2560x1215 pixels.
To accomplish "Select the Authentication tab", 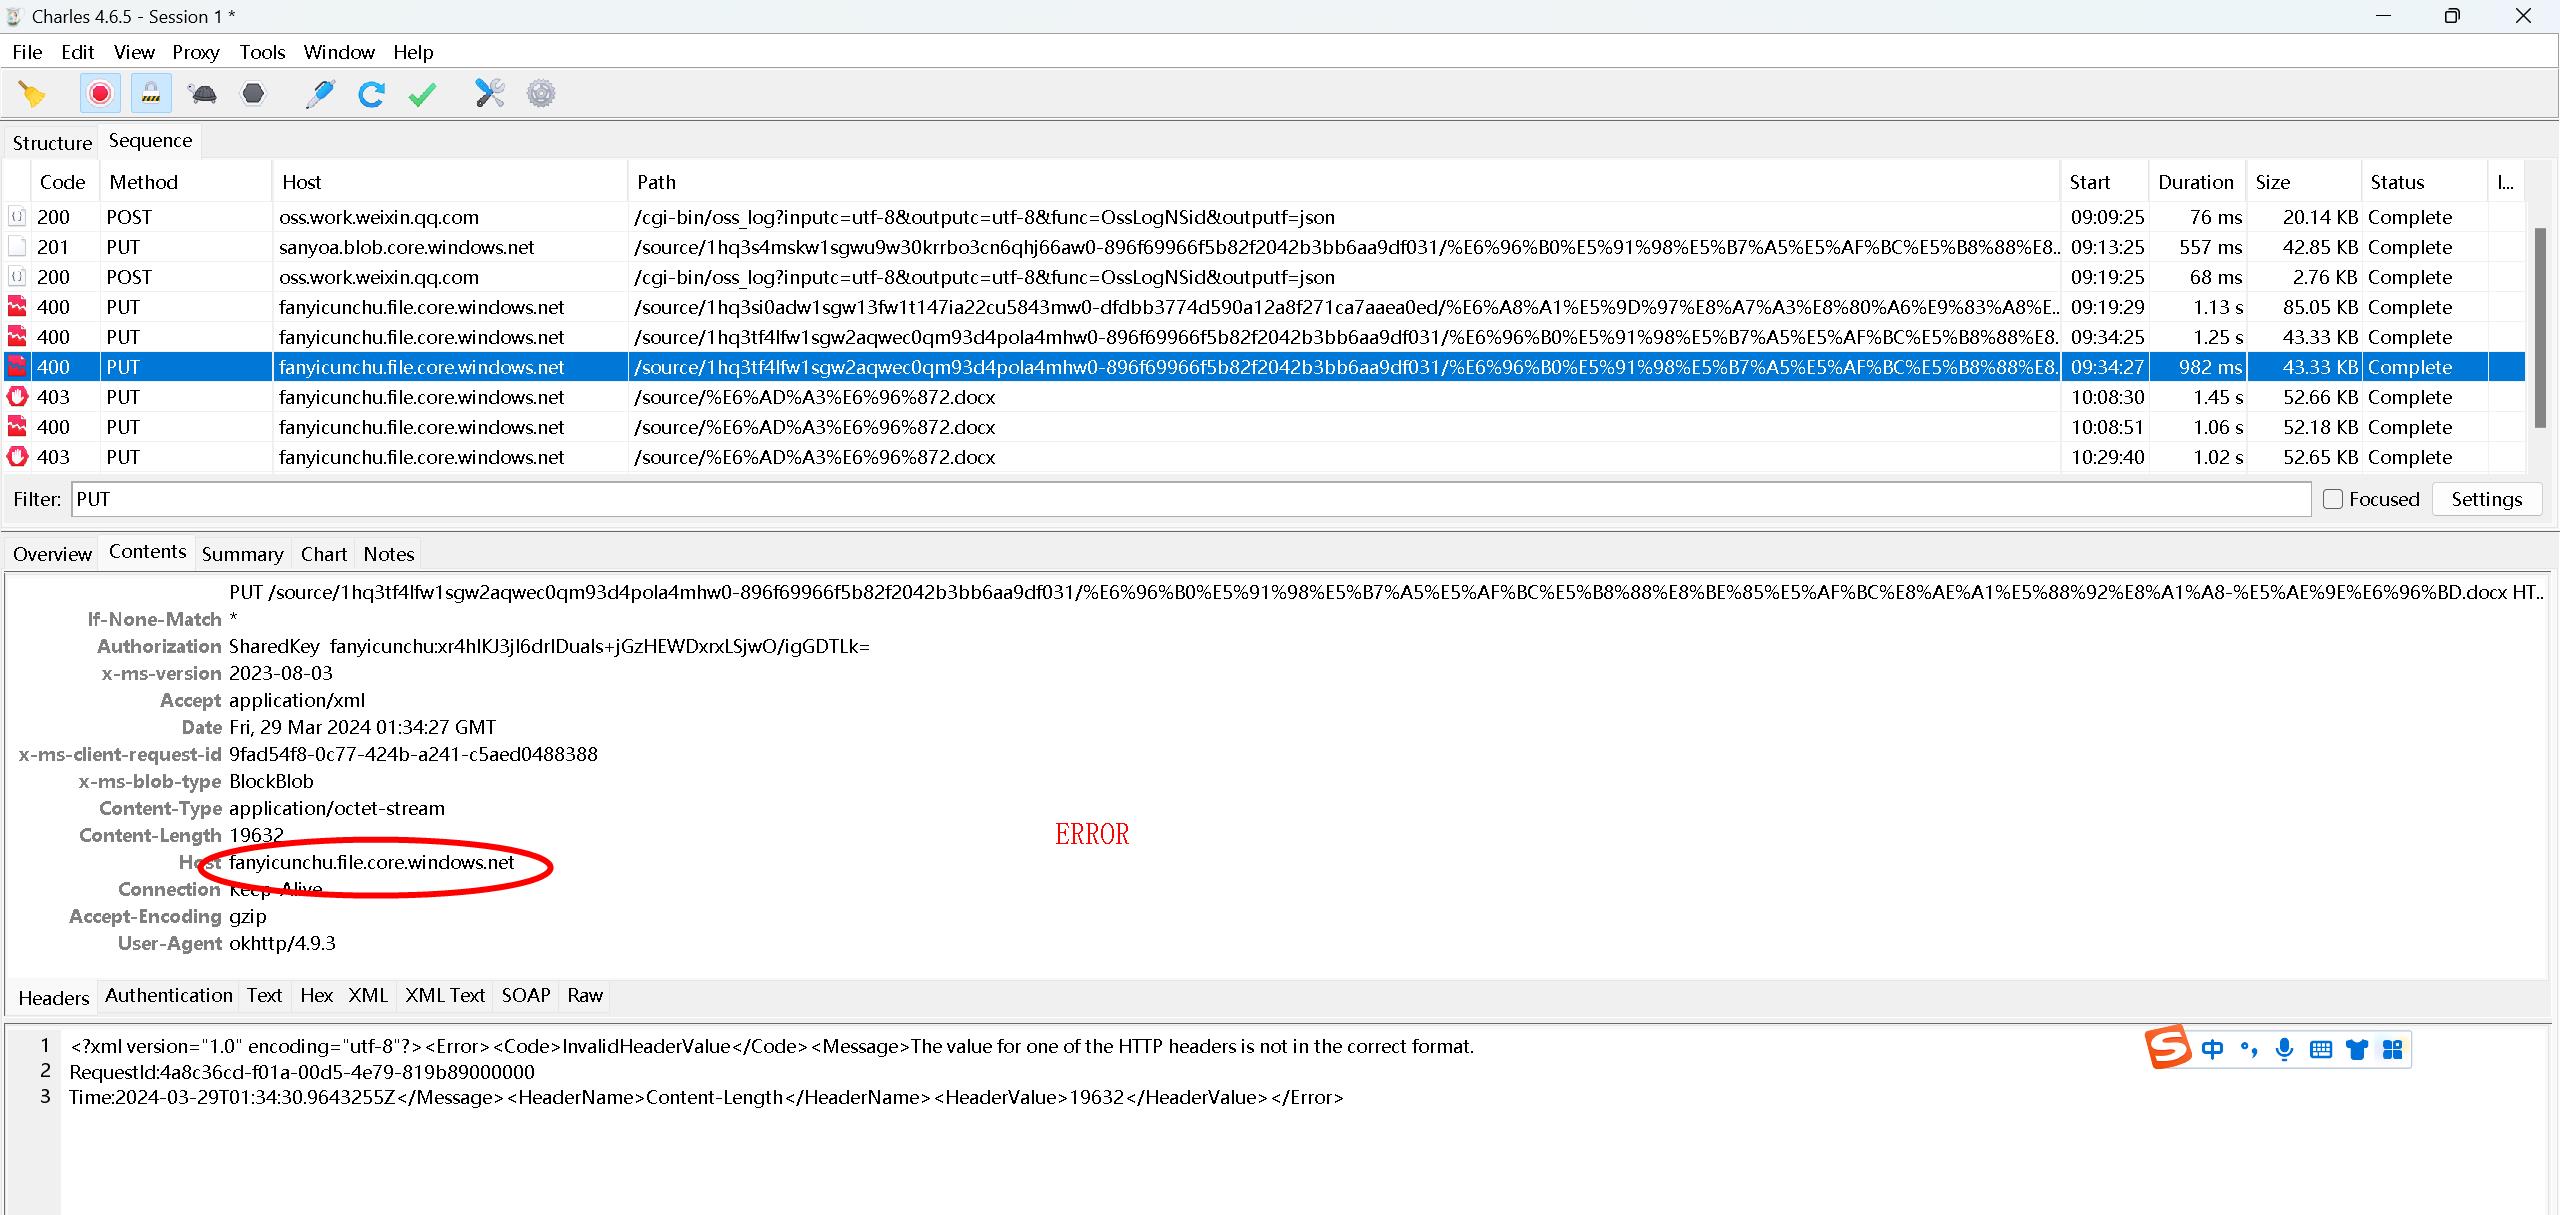I will click(x=169, y=995).
